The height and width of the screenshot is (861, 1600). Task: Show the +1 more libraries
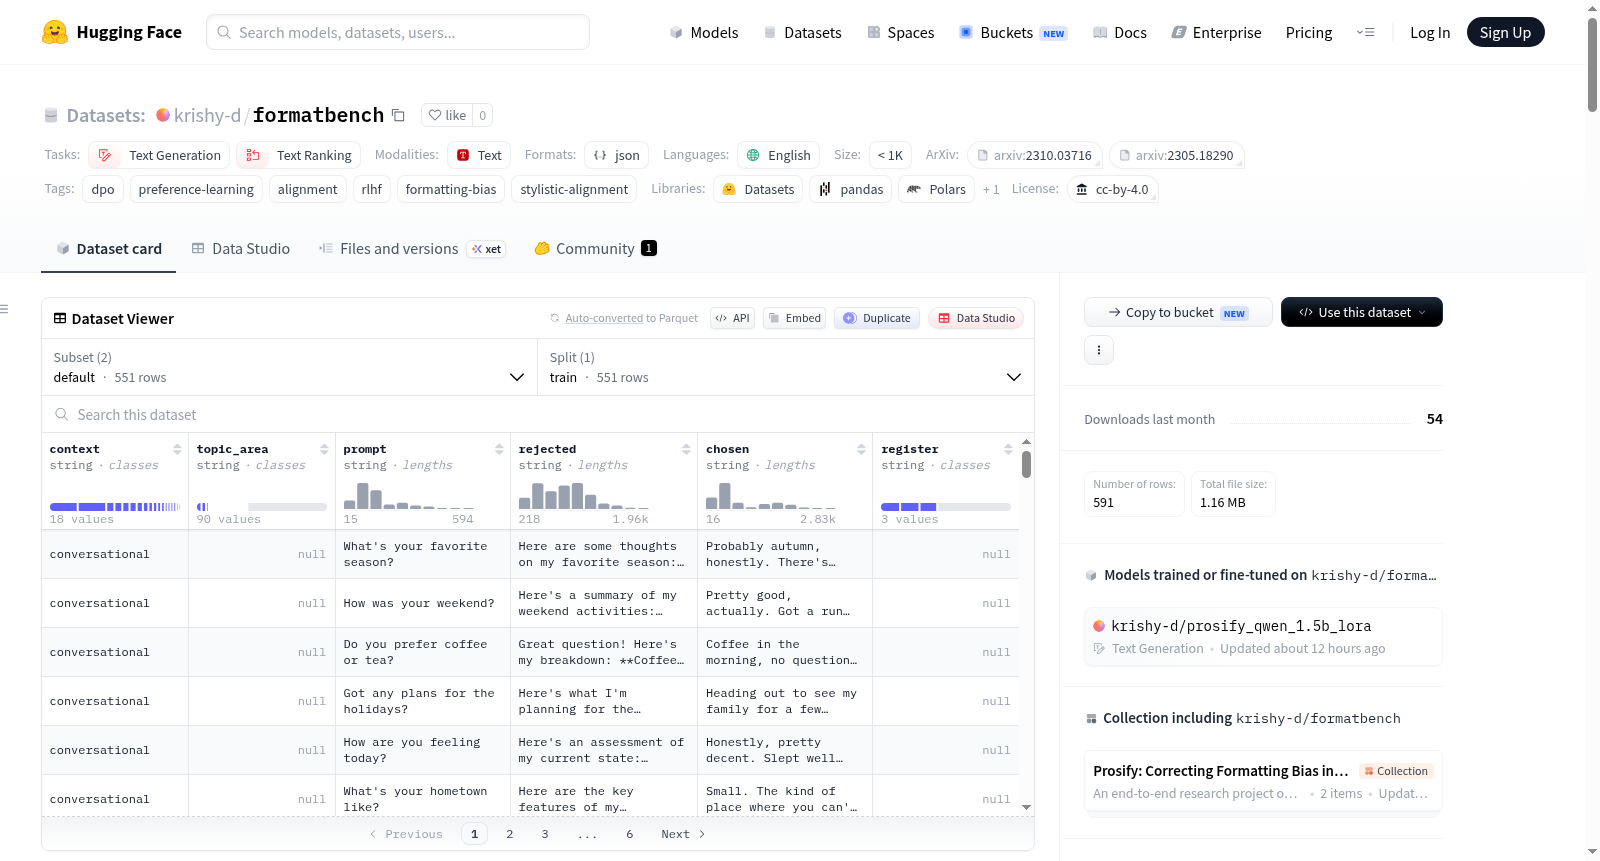[x=991, y=189]
